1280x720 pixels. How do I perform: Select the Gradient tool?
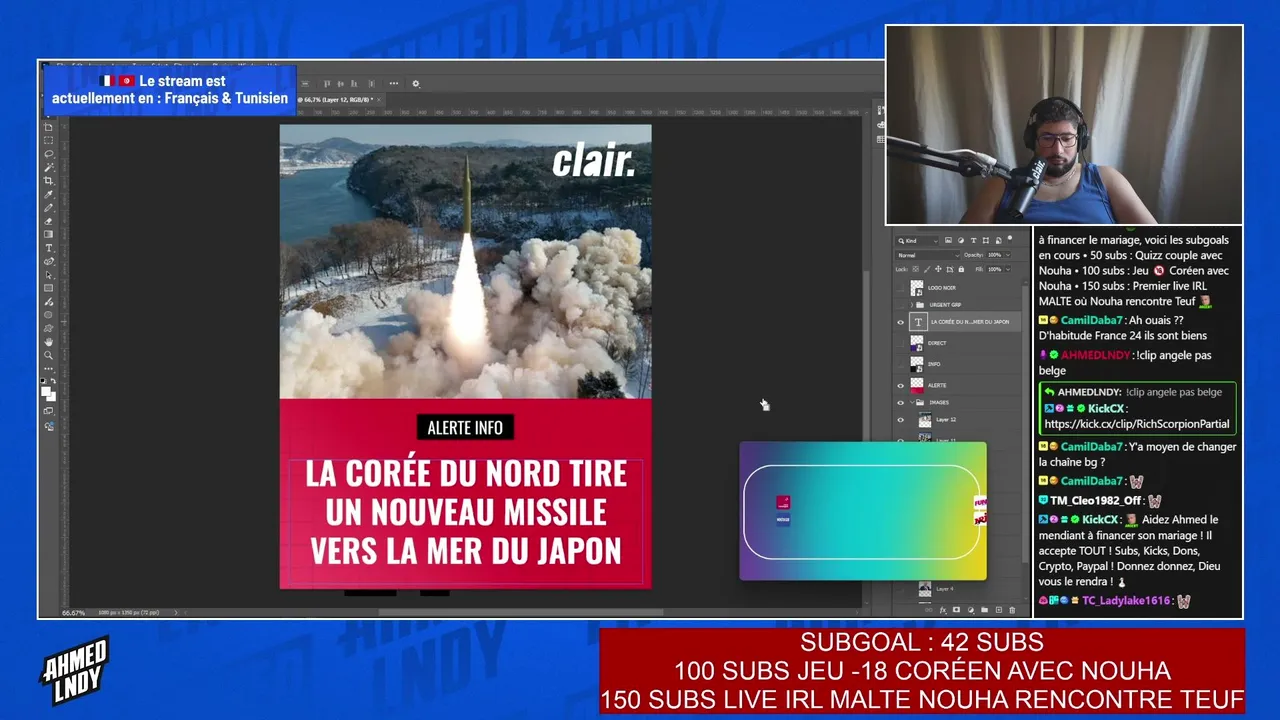pyautogui.click(x=48, y=234)
